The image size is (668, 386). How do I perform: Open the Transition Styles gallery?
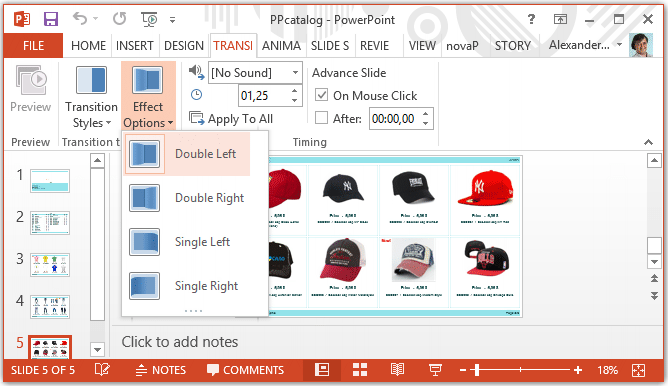[x=91, y=97]
